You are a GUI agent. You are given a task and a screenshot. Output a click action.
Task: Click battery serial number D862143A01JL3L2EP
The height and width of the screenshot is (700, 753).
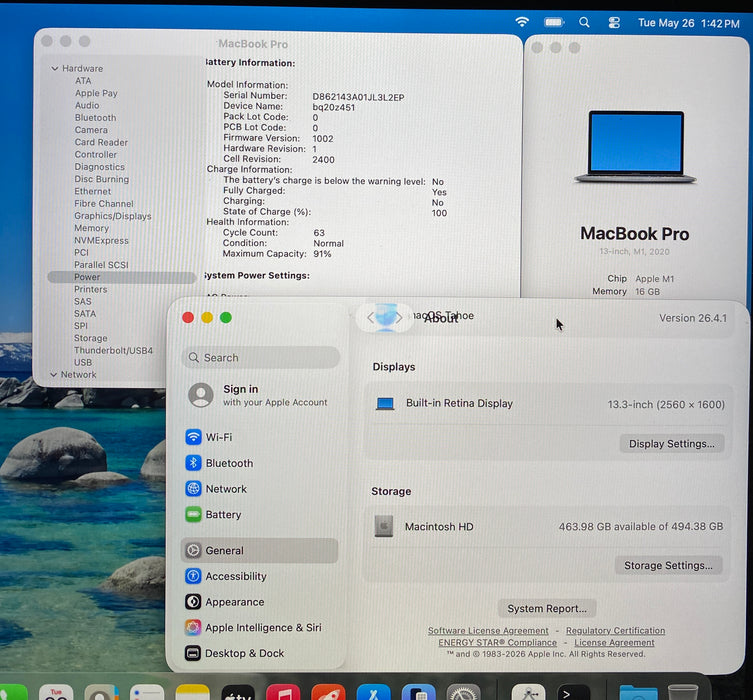(x=358, y=97)
